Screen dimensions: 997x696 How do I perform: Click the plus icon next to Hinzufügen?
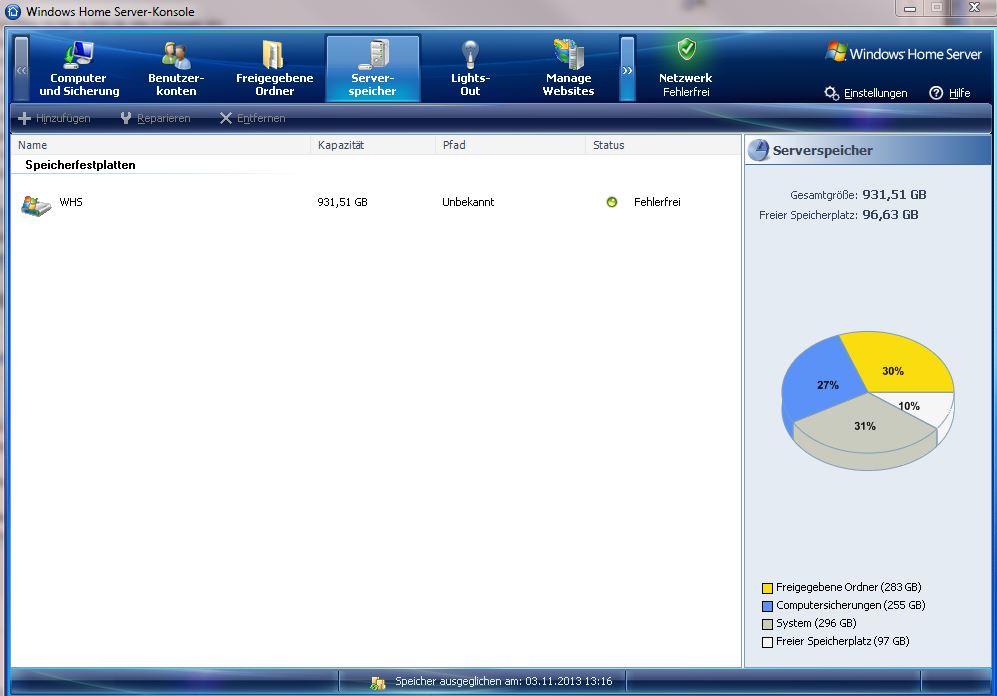pyautogui.click(x=24, y=118)
